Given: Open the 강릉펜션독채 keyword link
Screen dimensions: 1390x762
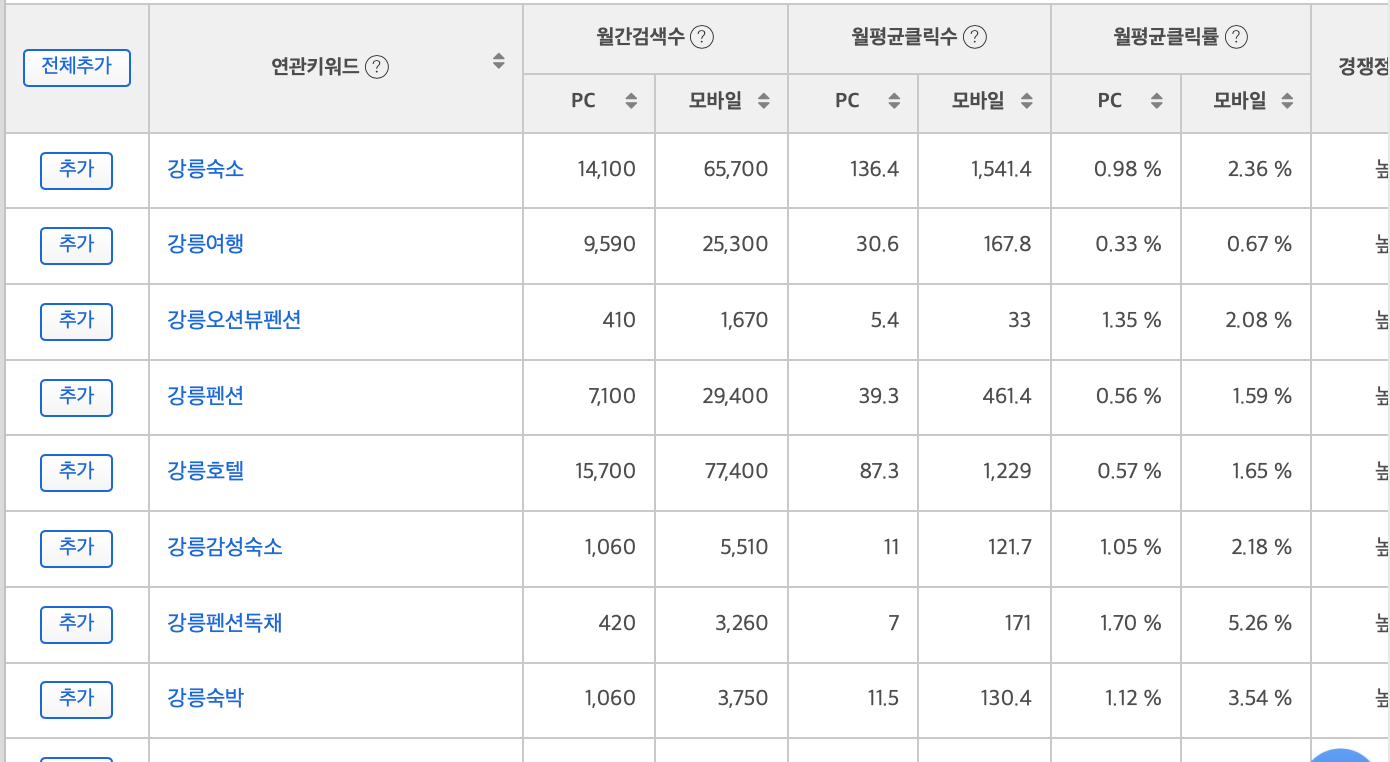Looking at the screenshot, I should [x=225, y=623].
